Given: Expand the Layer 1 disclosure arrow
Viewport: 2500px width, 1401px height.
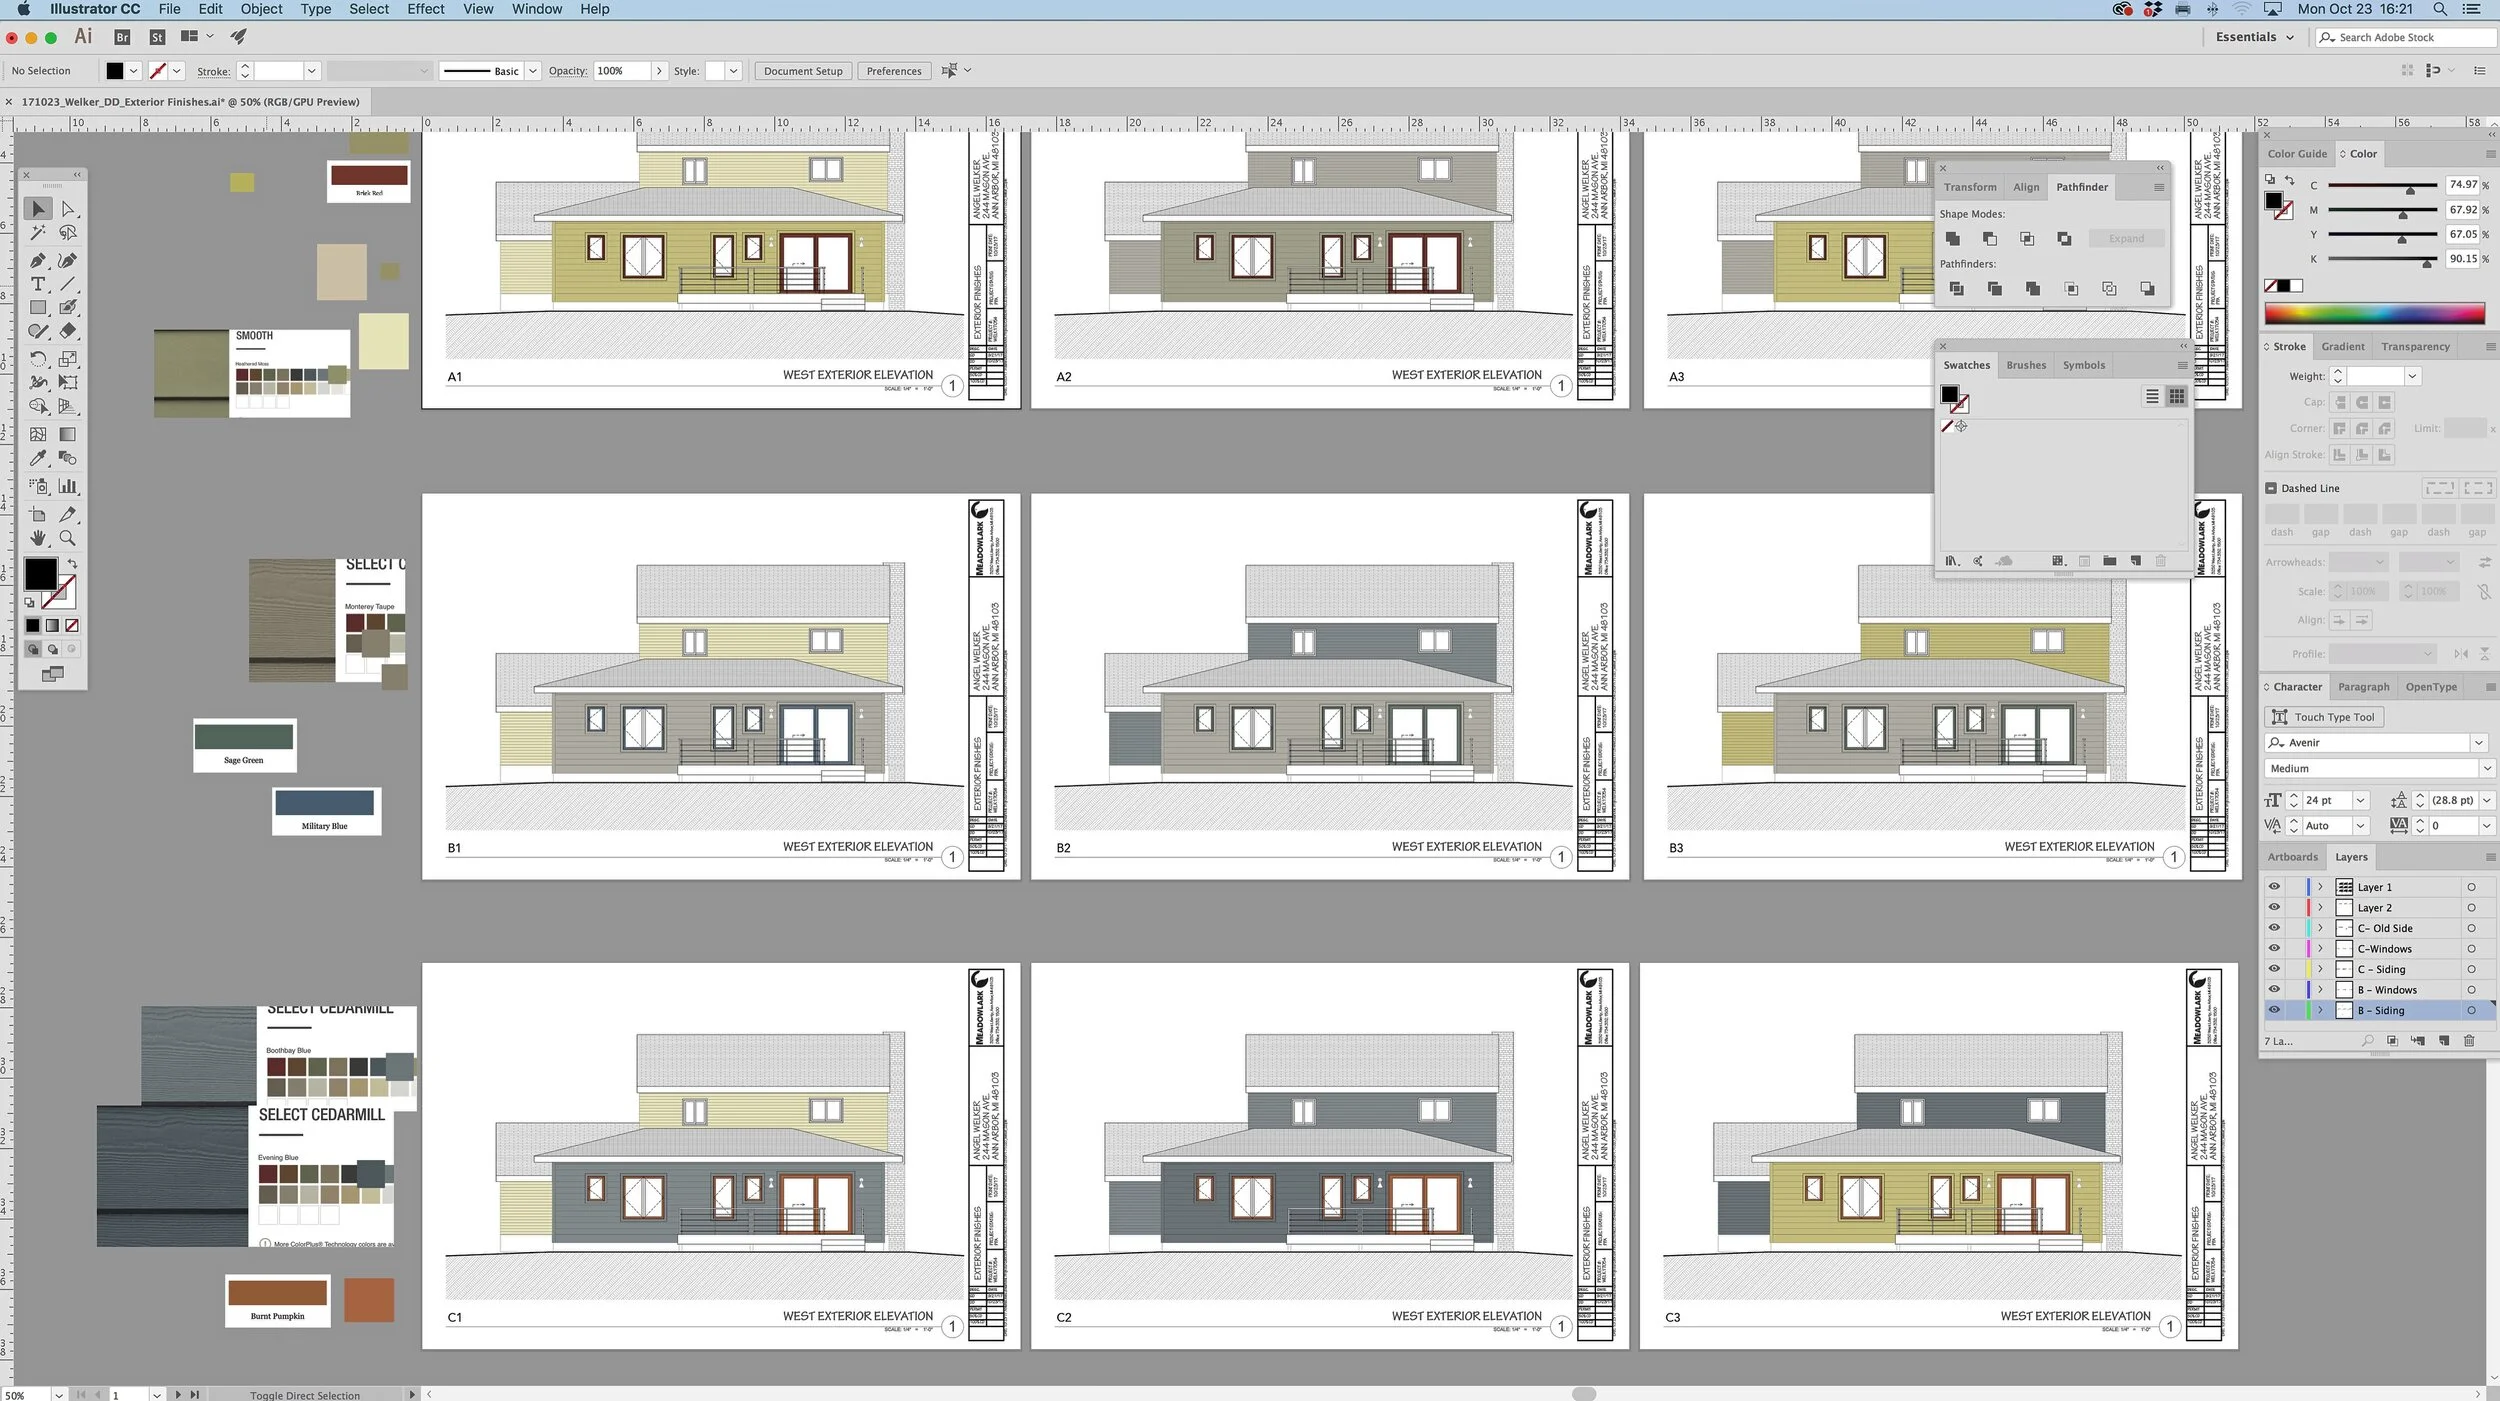Looking at the screenshot, I should [x=2320, y=887].
